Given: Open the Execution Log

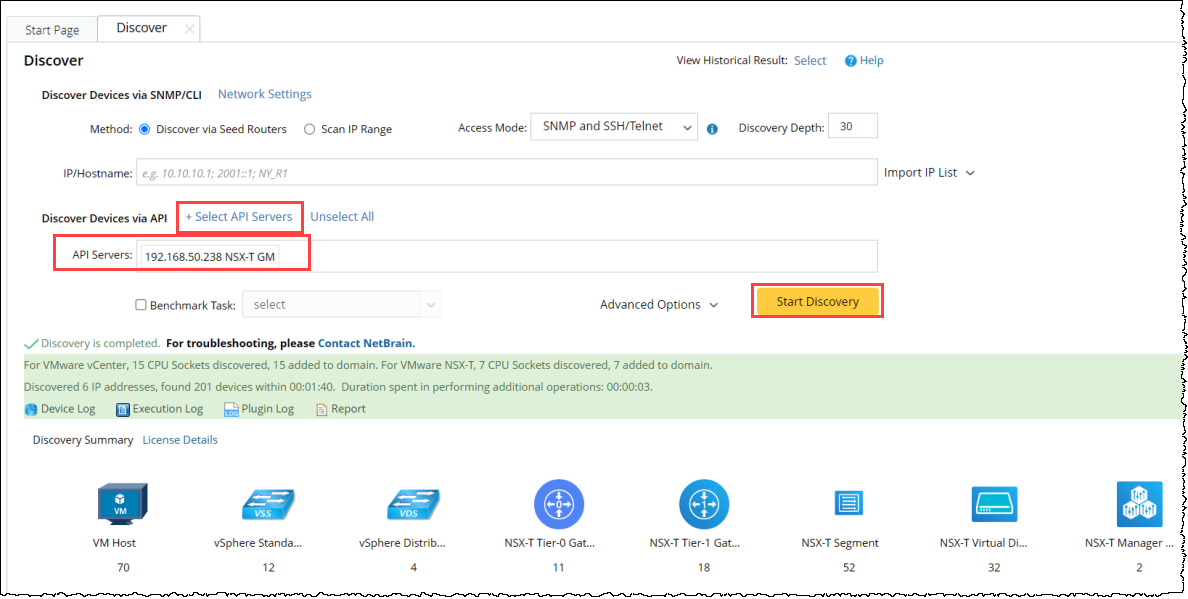Looking at the screenshot, I should point(160,409).
